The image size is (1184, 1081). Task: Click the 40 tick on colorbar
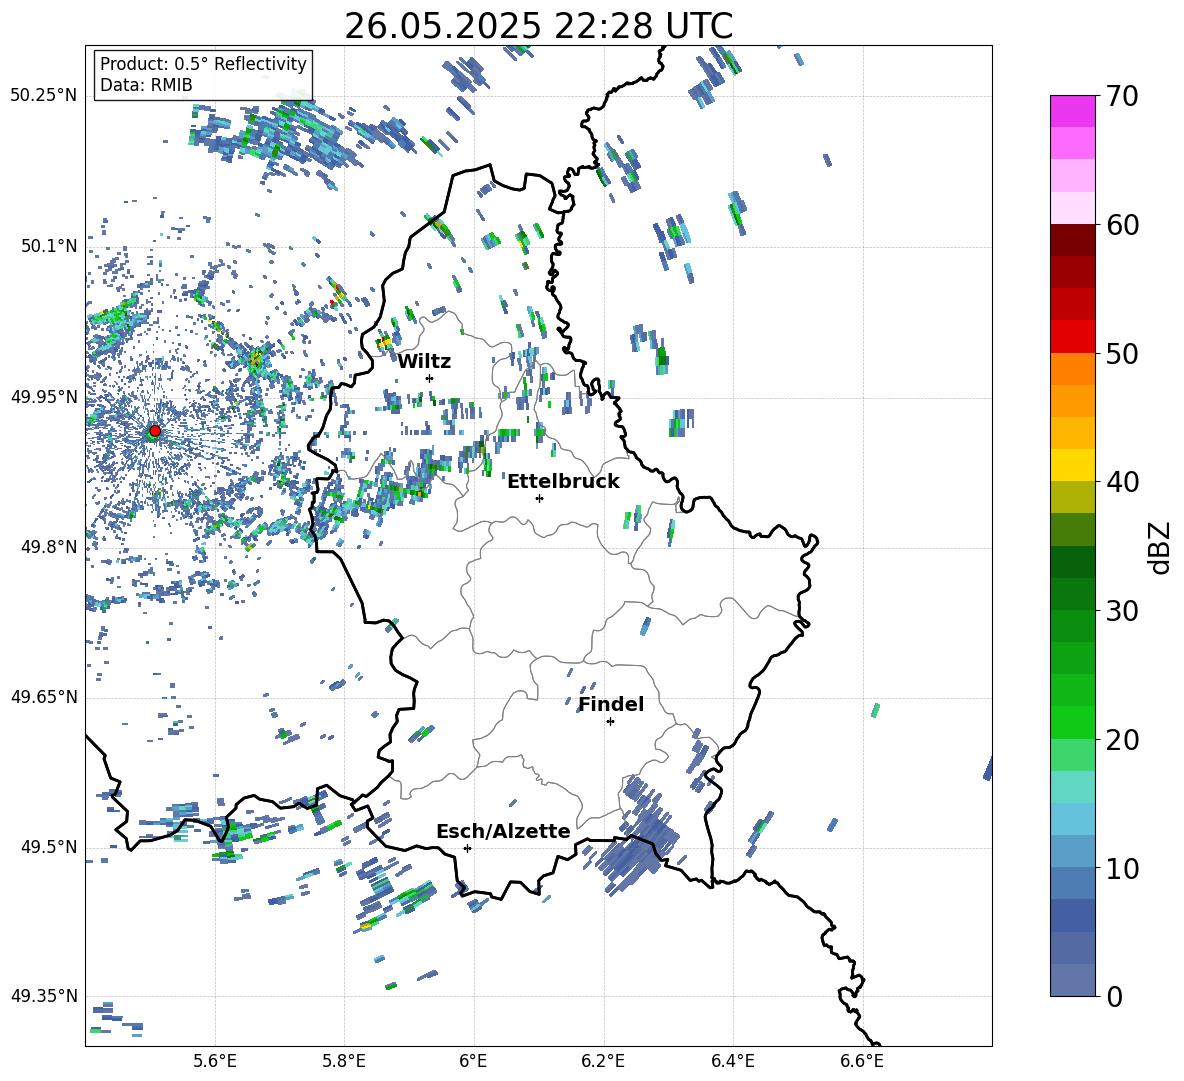[1121, 482]
